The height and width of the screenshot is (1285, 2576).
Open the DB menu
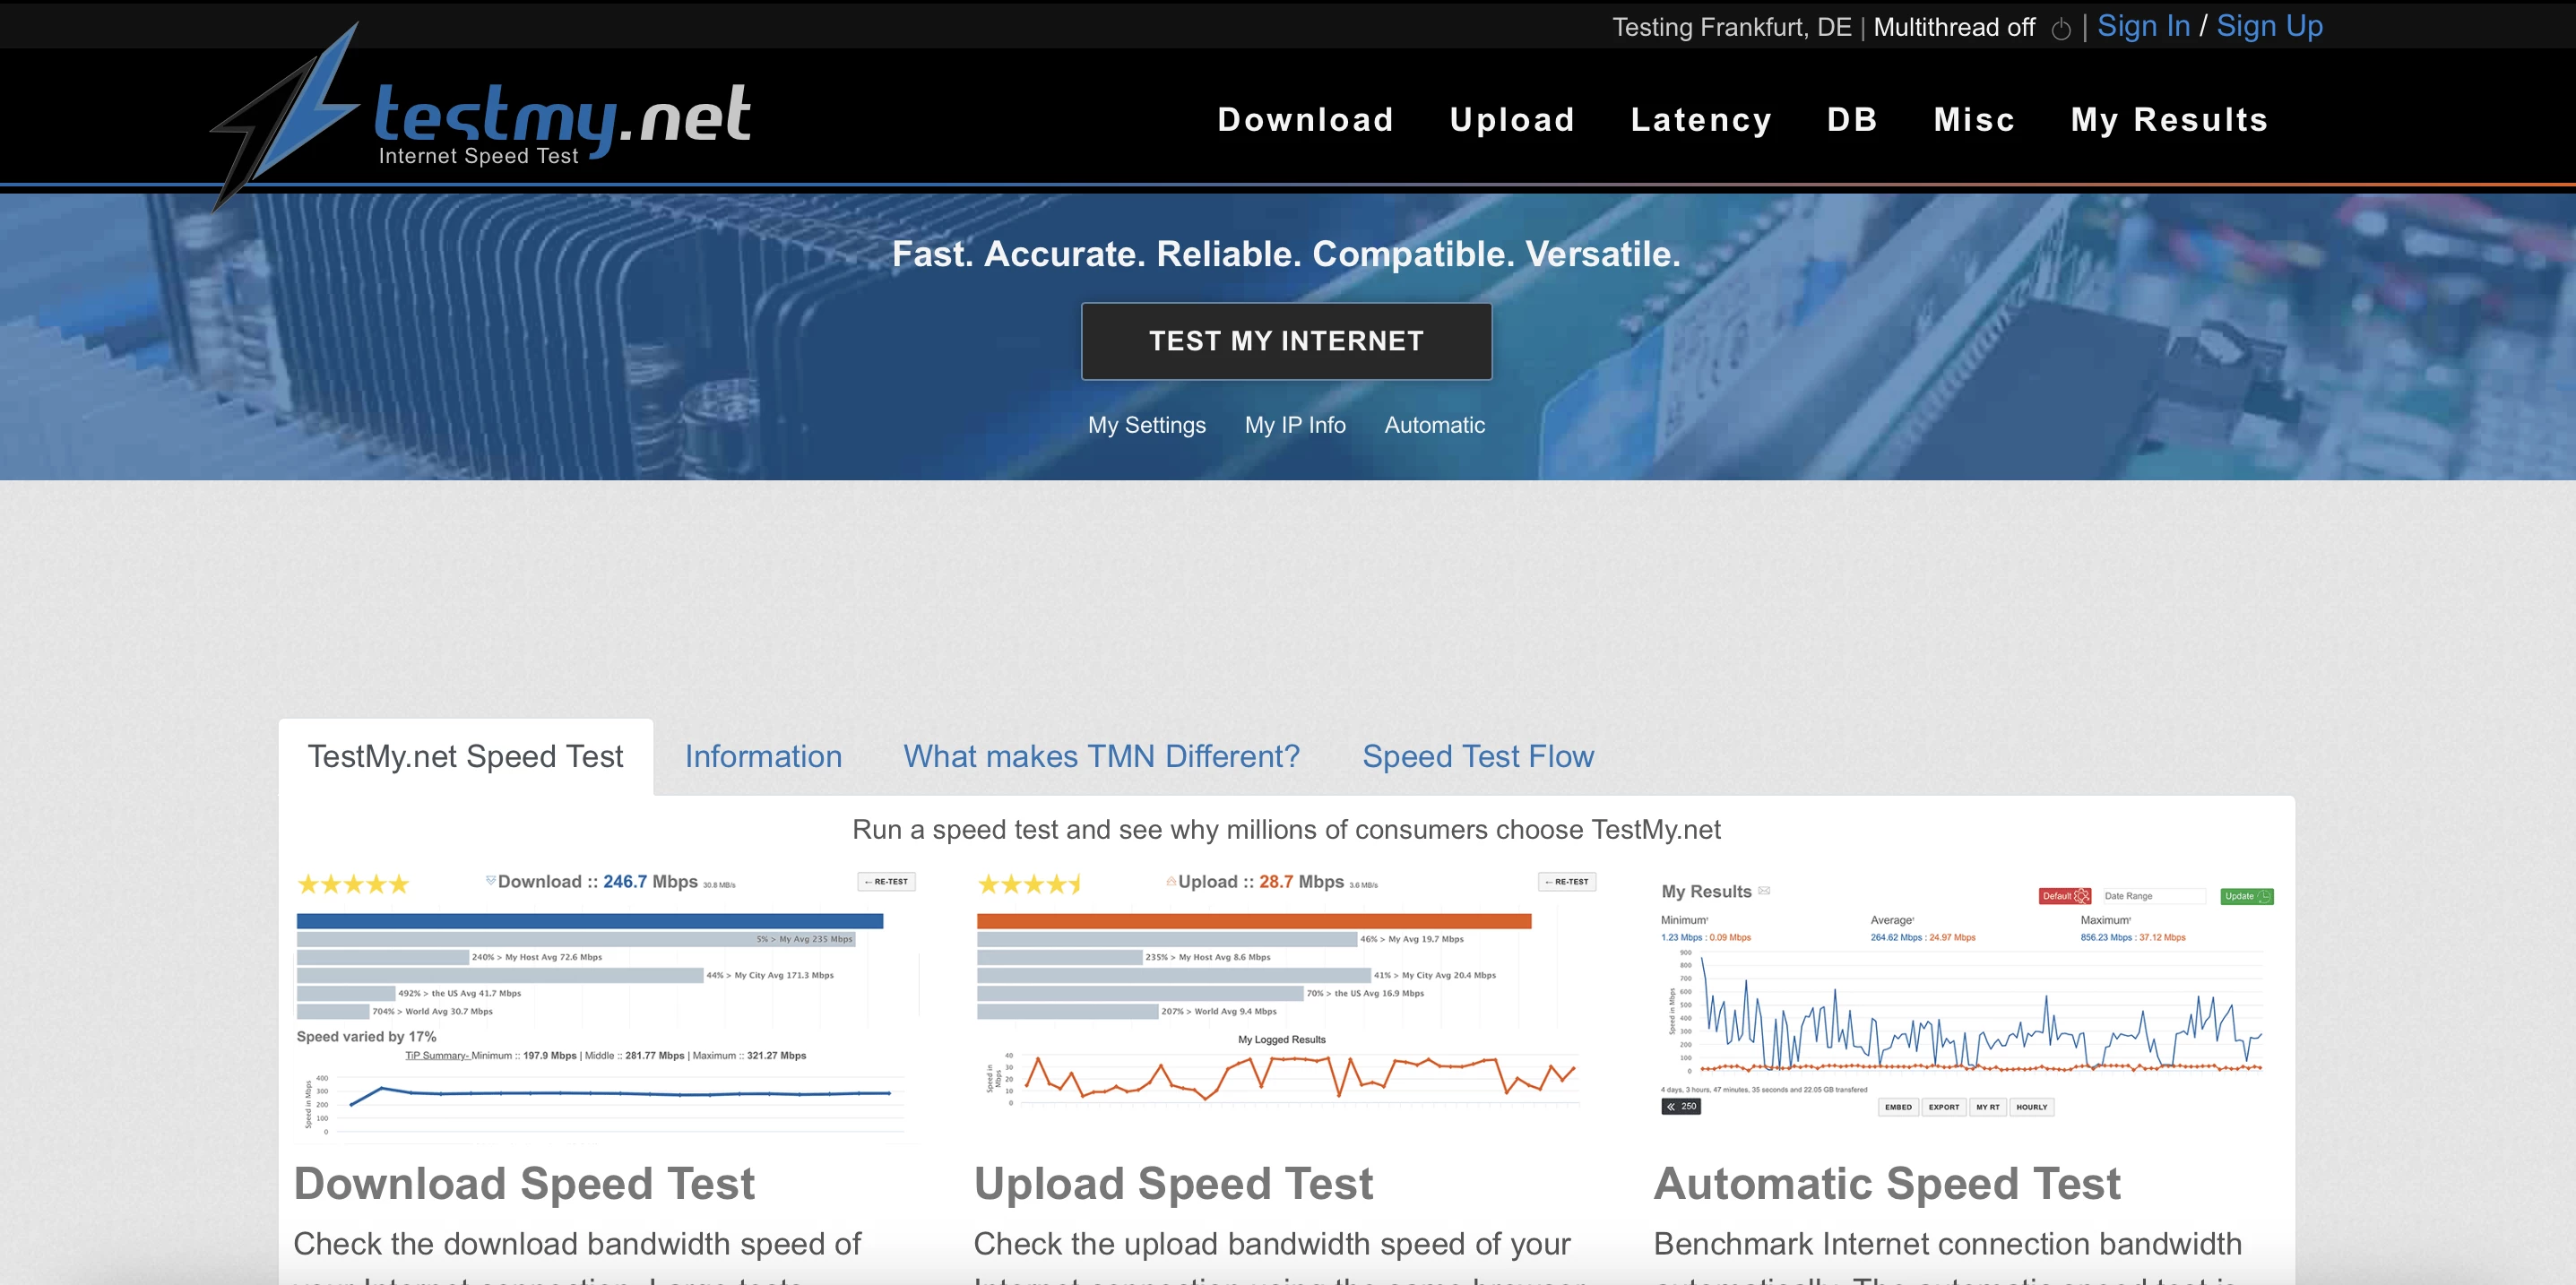[1852, 120]
